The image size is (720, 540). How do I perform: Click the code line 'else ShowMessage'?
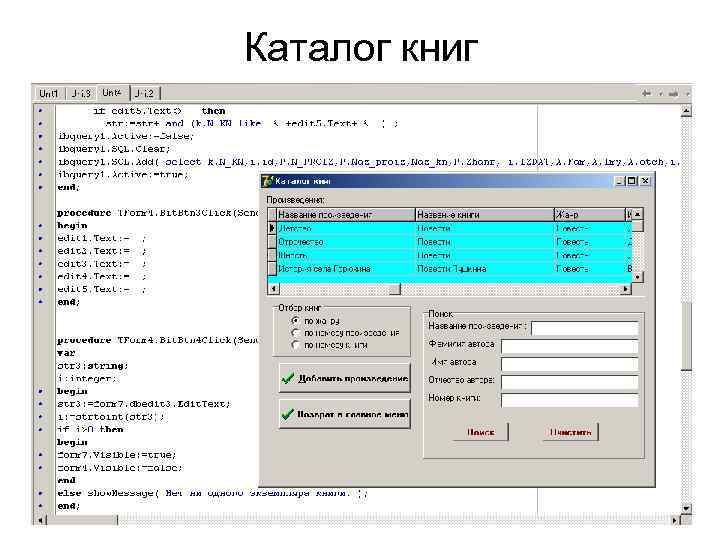click(212, 493)
